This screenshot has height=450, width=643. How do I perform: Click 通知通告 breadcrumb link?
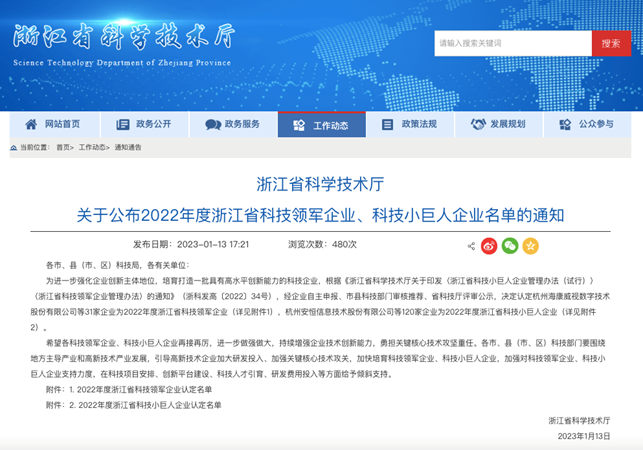pyautogui.click(x=128, y=147)
